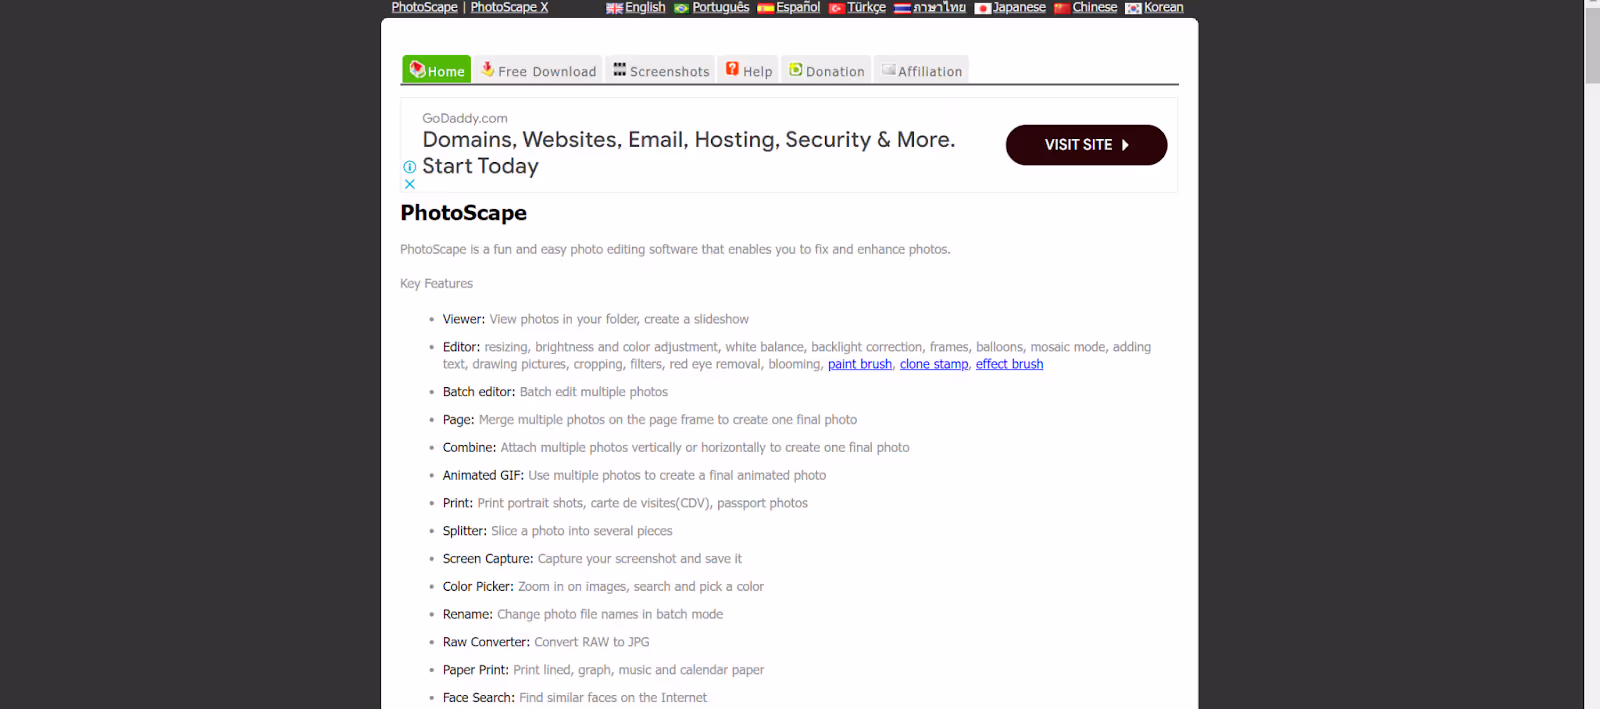Open the Help tab
Image resolution: width=1600 pixels, height=709 pixels.
(x=748, y=70)
